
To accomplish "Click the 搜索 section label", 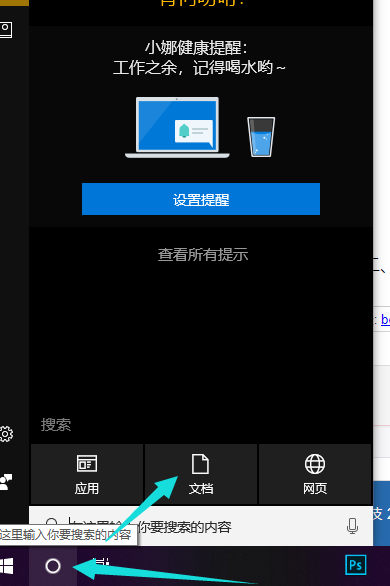I will point(56,425).
